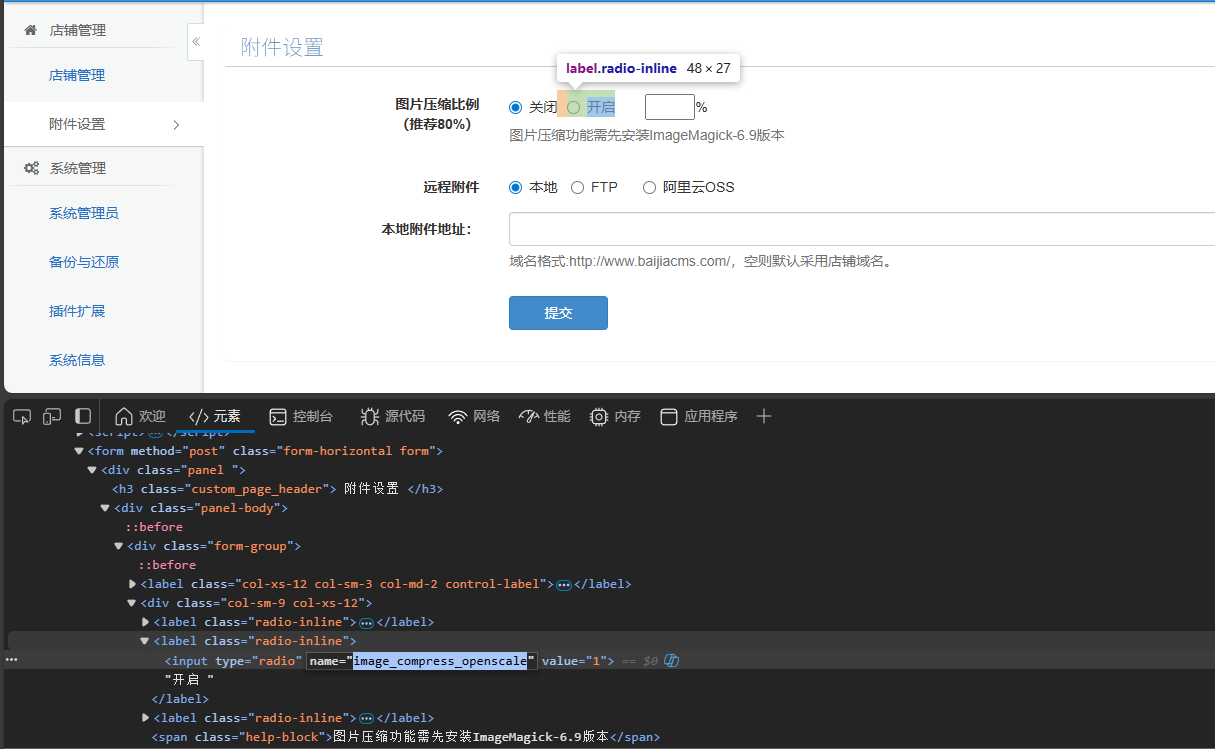Expand the 附件设置 sidebar item arrow
This screenshot has height=749, width=1215.
(176, 125)
